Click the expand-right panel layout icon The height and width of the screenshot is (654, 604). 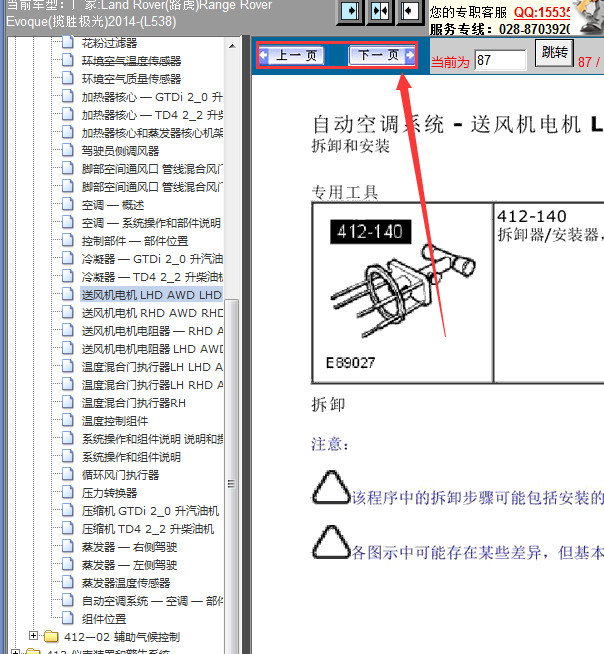350,11
